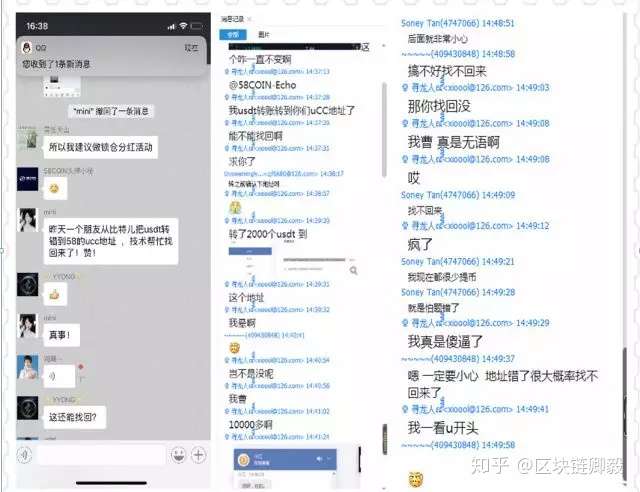Tap the plus icon for more attachments
Viewport: 640px width, 492px height.
point(199,455)
